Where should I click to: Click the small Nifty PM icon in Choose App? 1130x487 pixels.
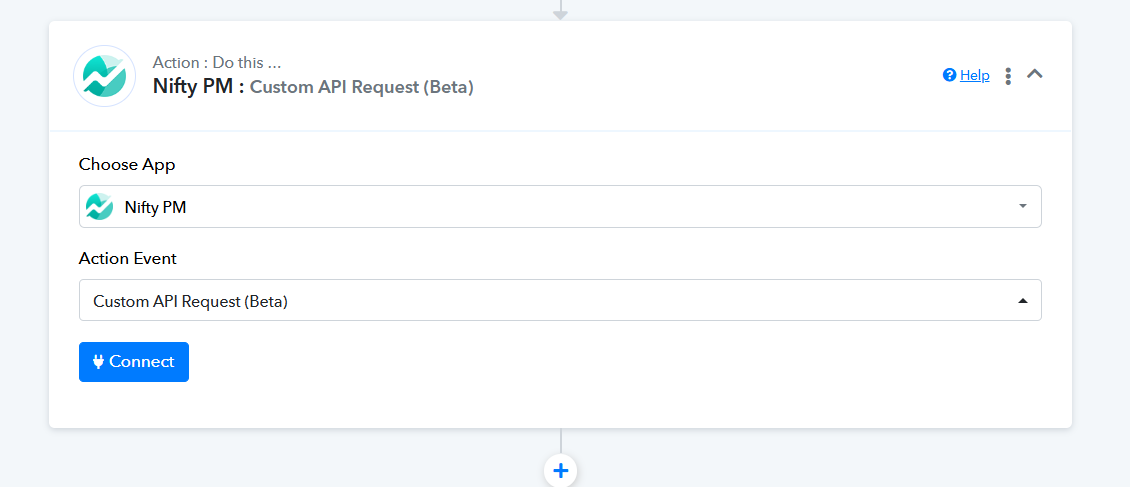point(99,207)
